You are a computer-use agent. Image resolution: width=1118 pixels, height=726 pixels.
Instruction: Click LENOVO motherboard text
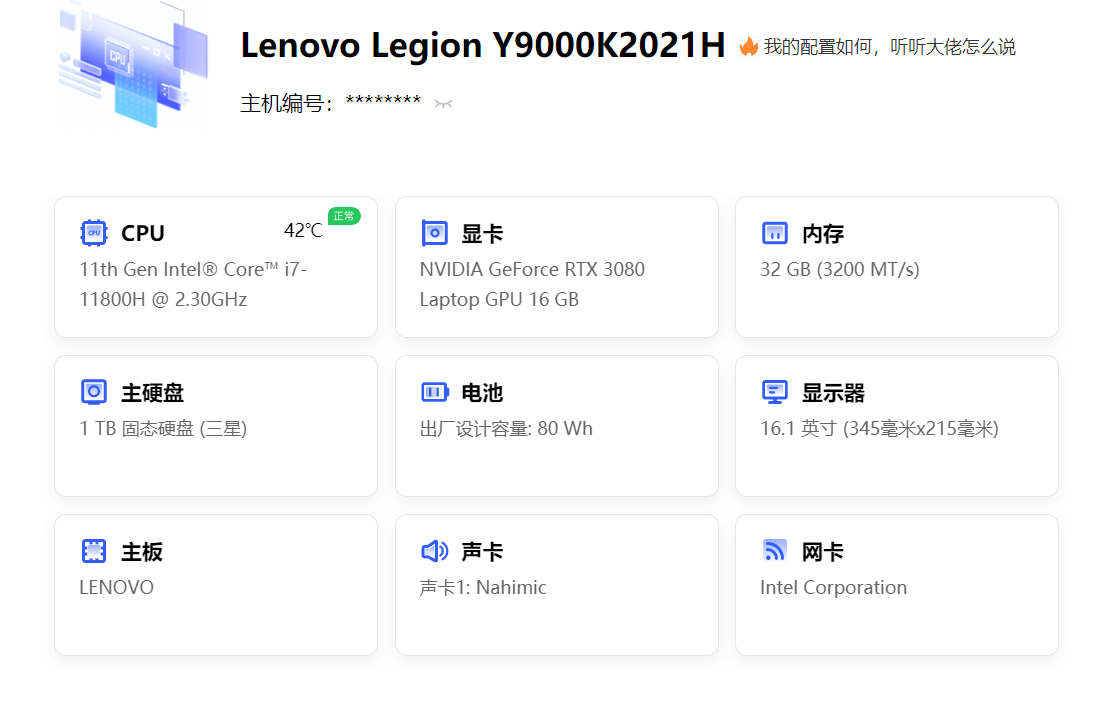116,588
